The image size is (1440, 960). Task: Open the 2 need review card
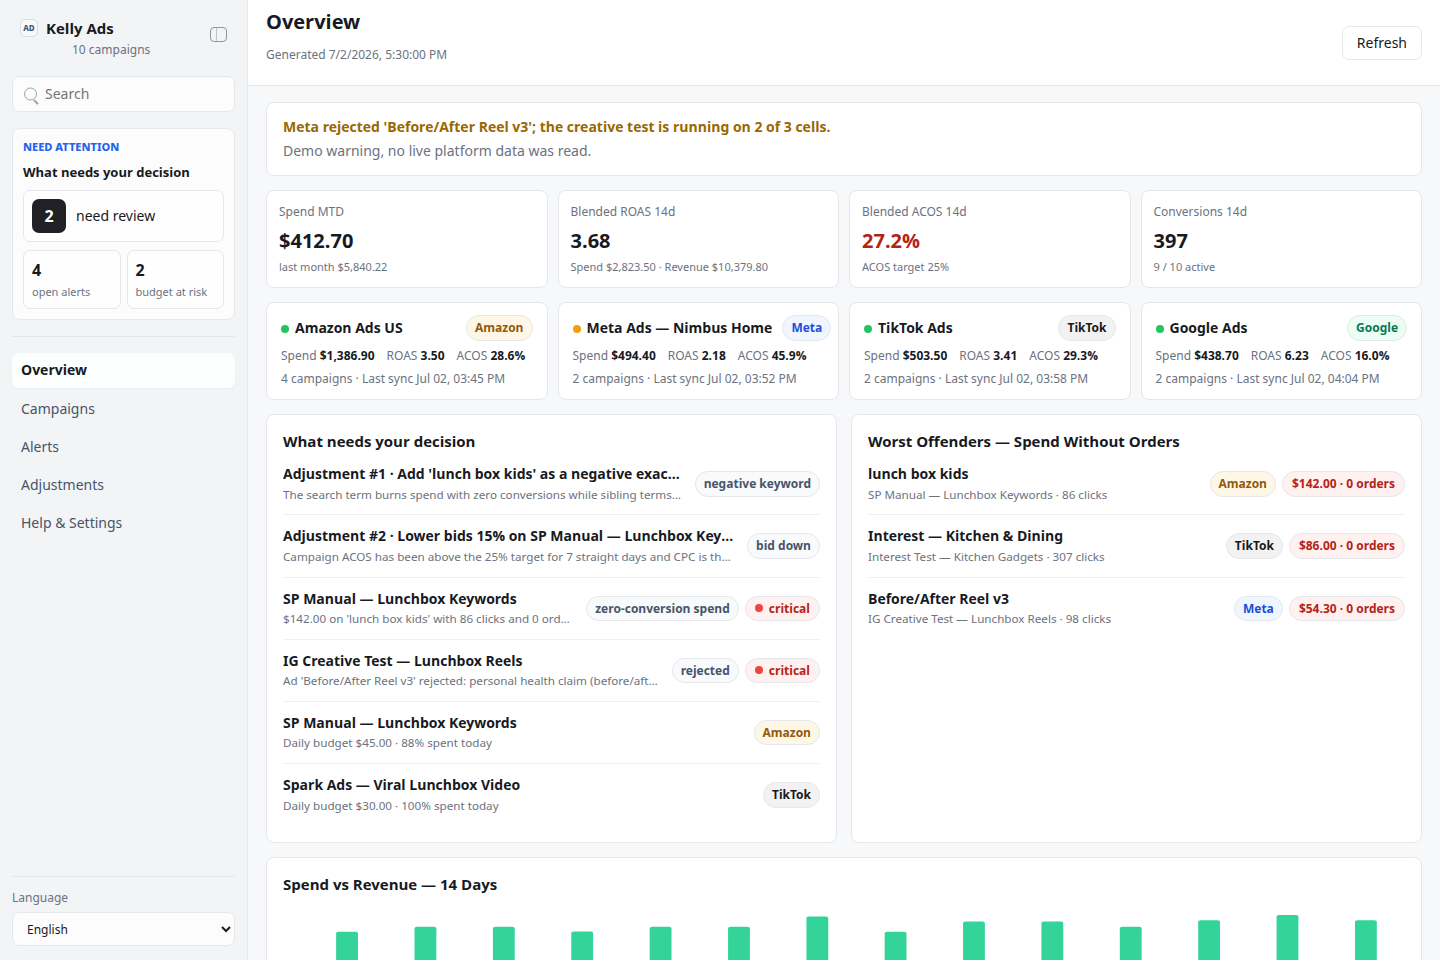(123, 216)
